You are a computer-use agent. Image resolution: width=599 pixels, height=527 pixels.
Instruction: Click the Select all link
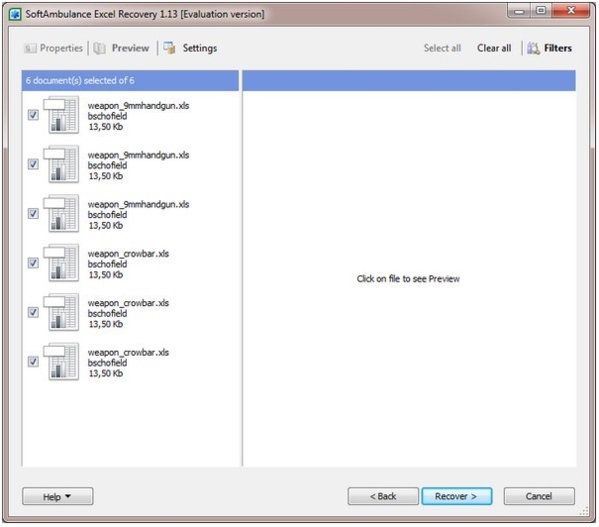tap(442, 48)
